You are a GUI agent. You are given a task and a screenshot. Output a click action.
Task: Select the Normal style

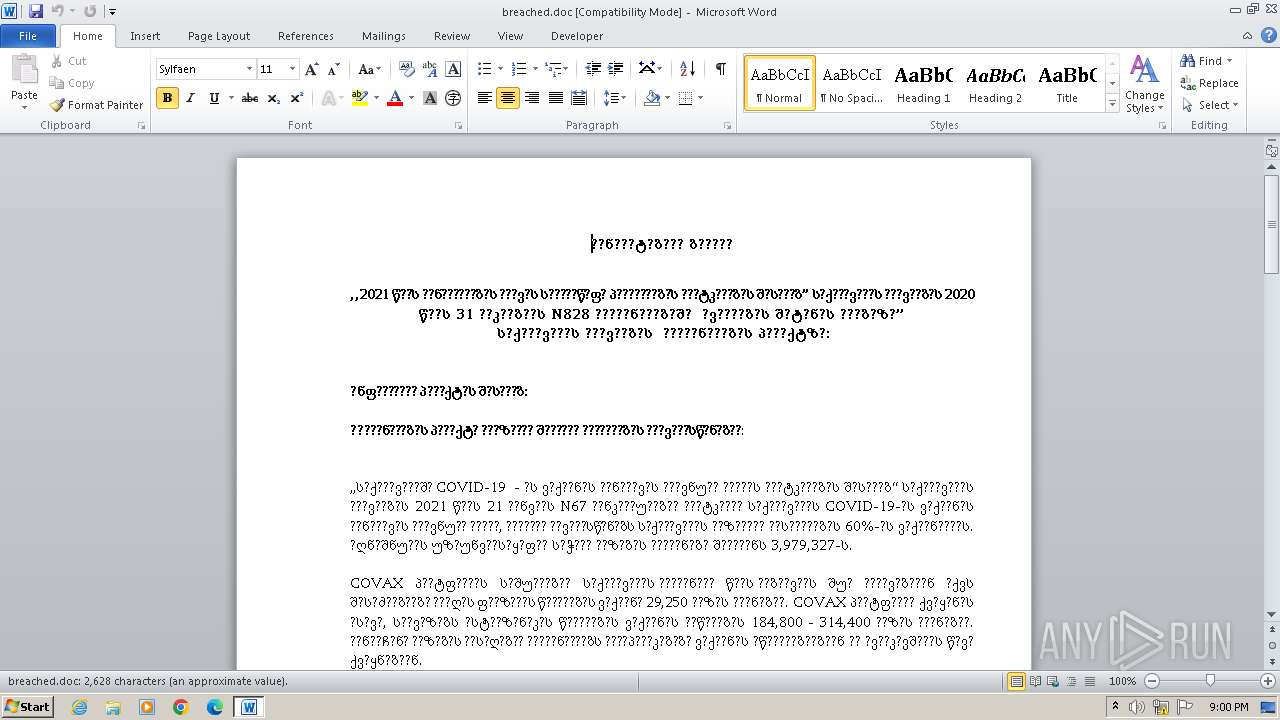tap(779, 82)
